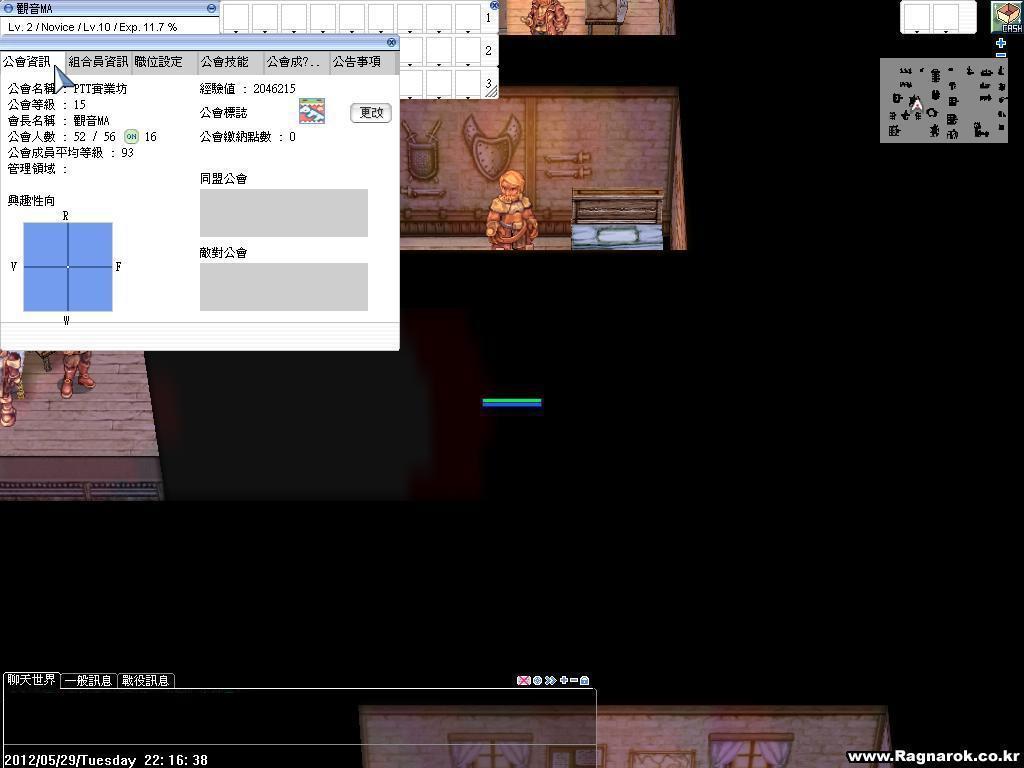The image size is (1024, 768).
Task: Click leader name 觀音MA in guild info
Action: [x=91, y=121]
